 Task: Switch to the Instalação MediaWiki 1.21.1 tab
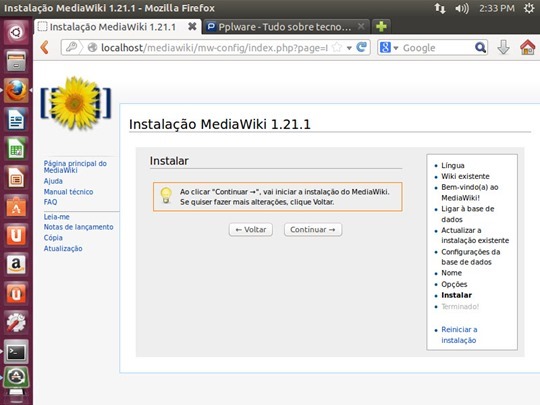pyautogui.click(x=116, y=27)
